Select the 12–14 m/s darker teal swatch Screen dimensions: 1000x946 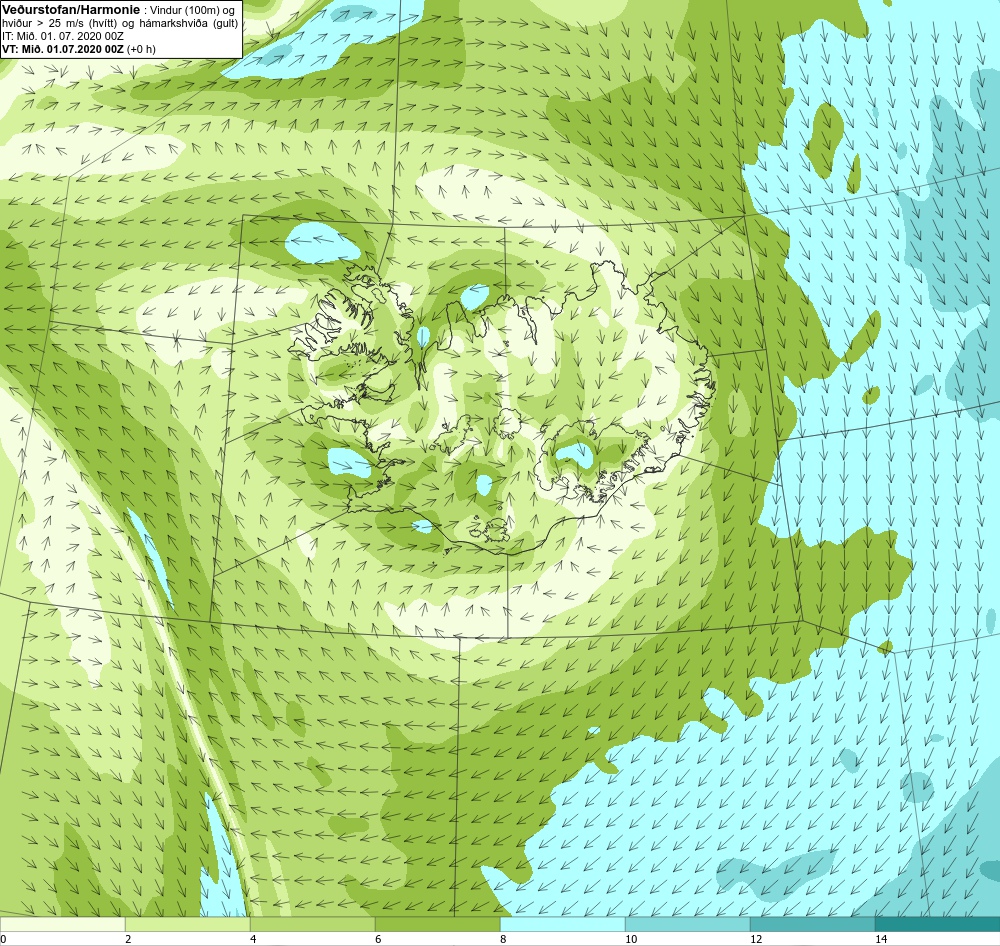coord(812,924)
